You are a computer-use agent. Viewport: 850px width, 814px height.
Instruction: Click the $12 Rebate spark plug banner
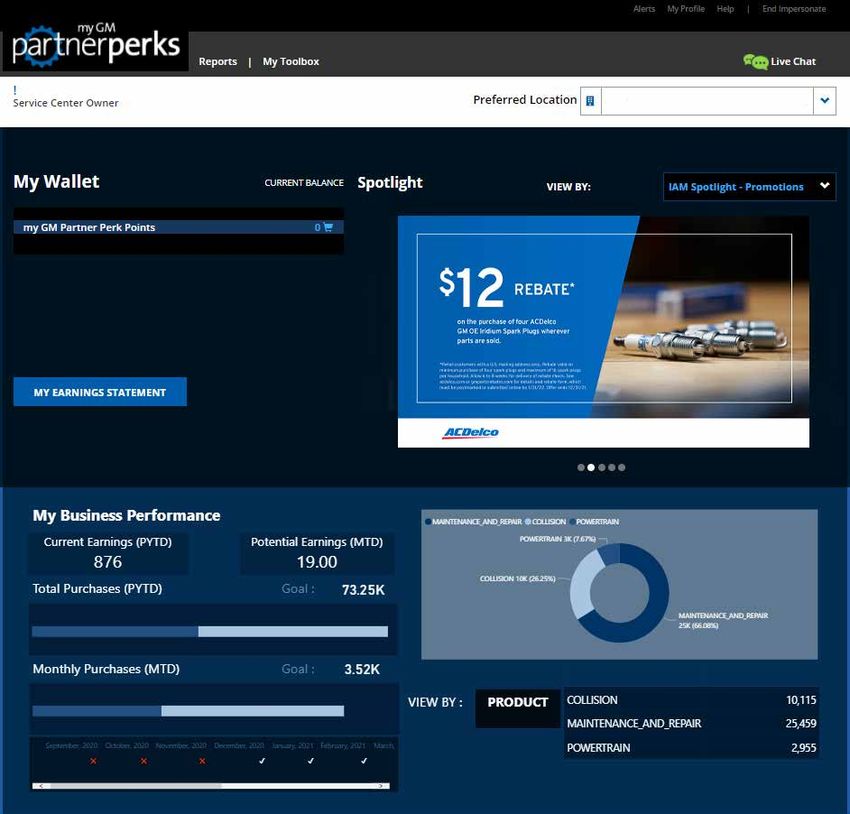pos(603,332)
